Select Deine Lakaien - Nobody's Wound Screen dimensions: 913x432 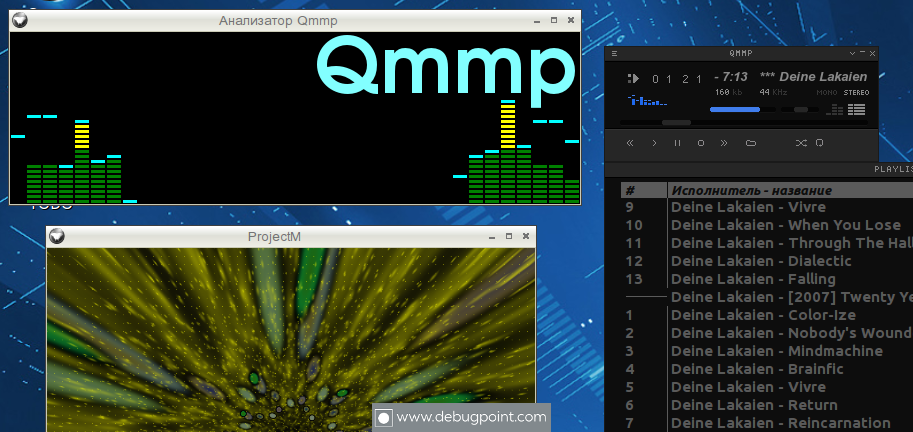coord(767,333)
